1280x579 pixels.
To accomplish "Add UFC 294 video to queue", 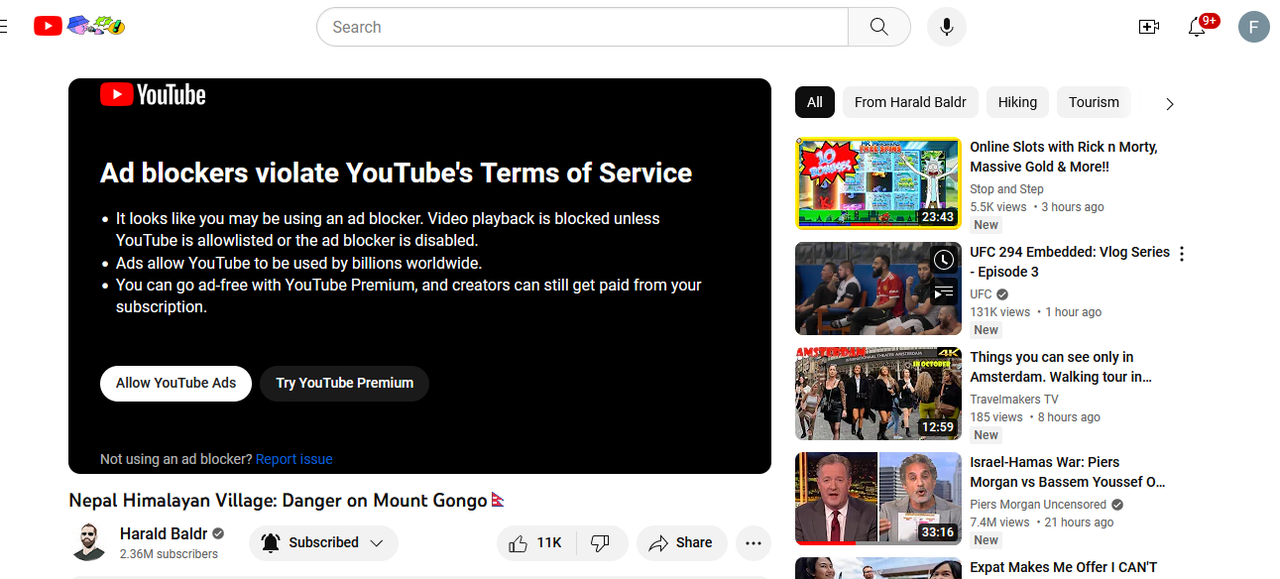I will point(943,293).
